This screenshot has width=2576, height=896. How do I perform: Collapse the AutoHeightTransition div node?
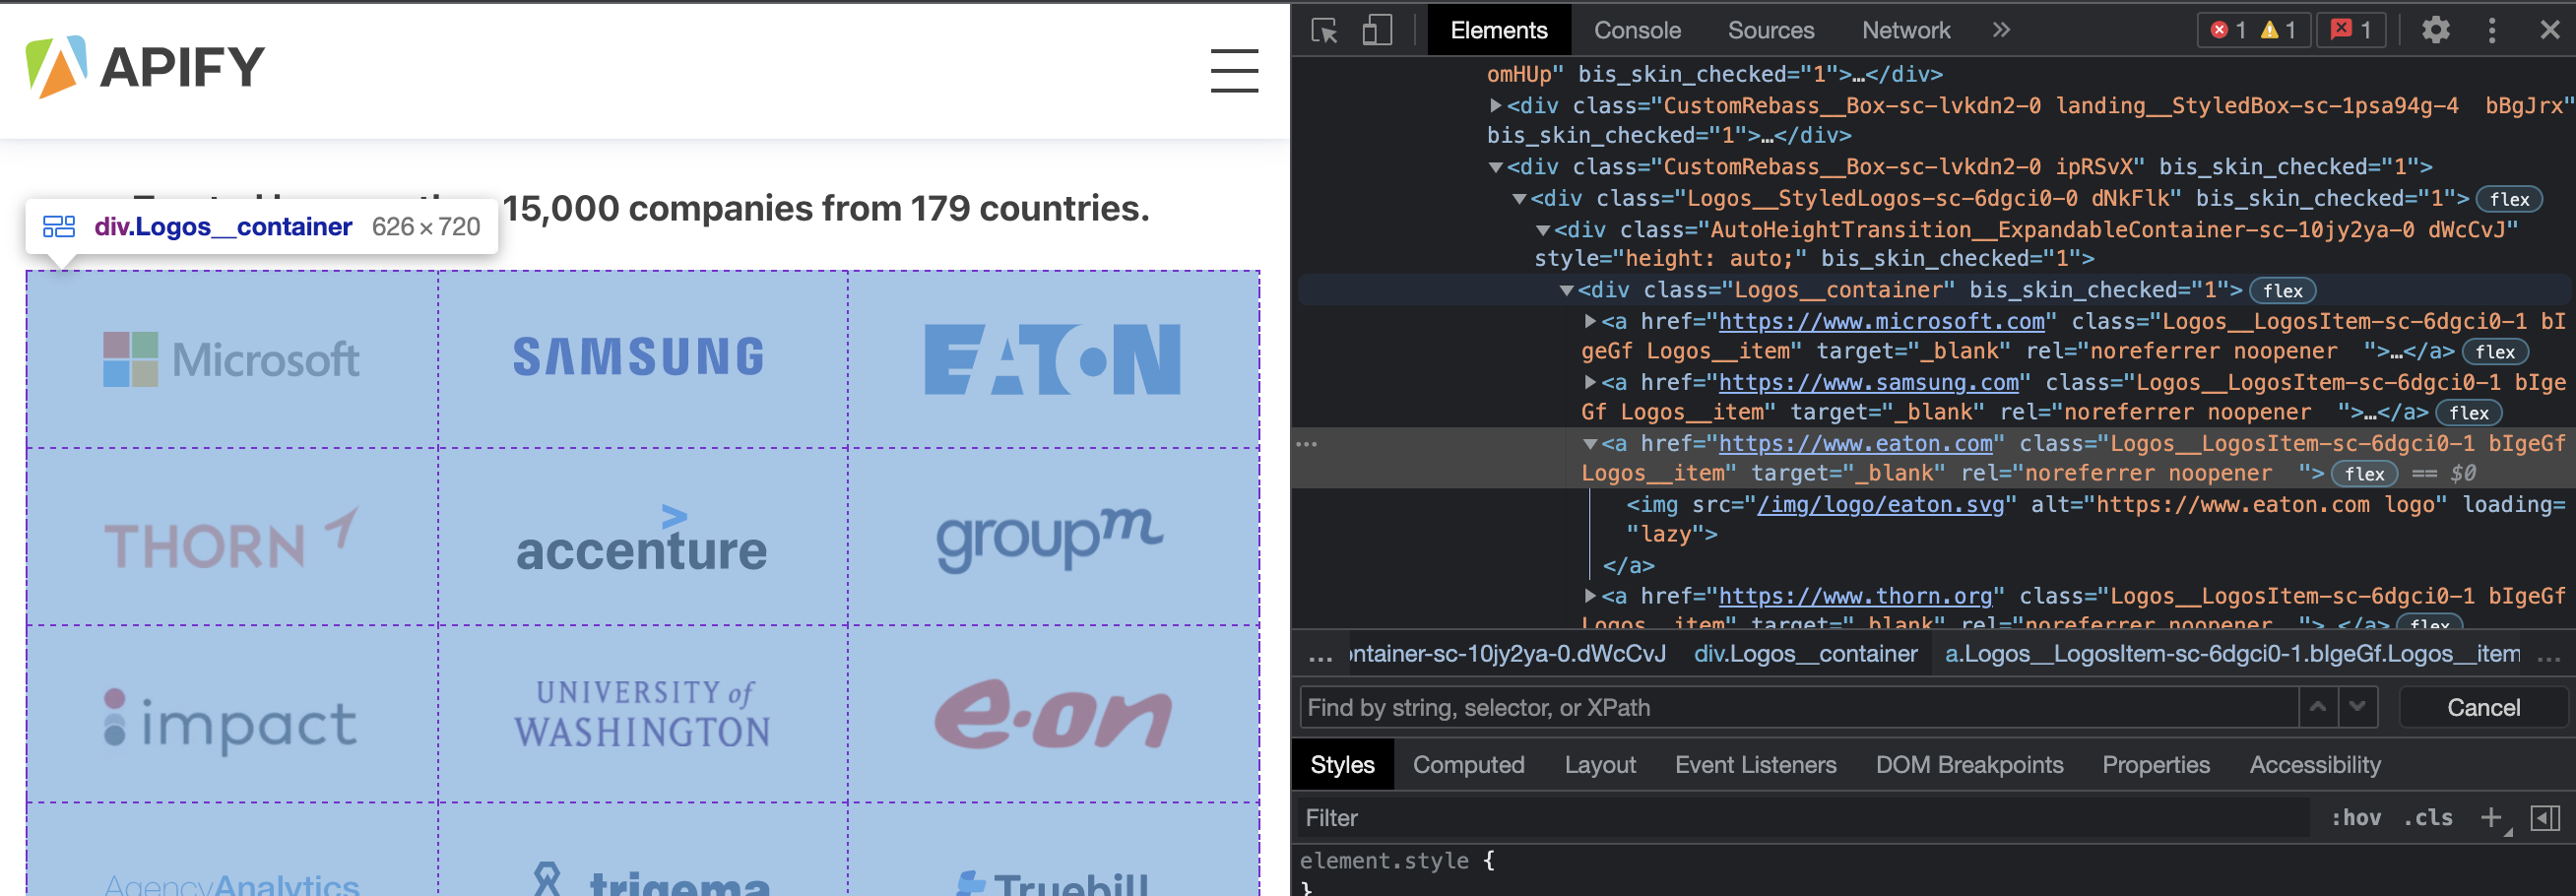pos(1542,230)
